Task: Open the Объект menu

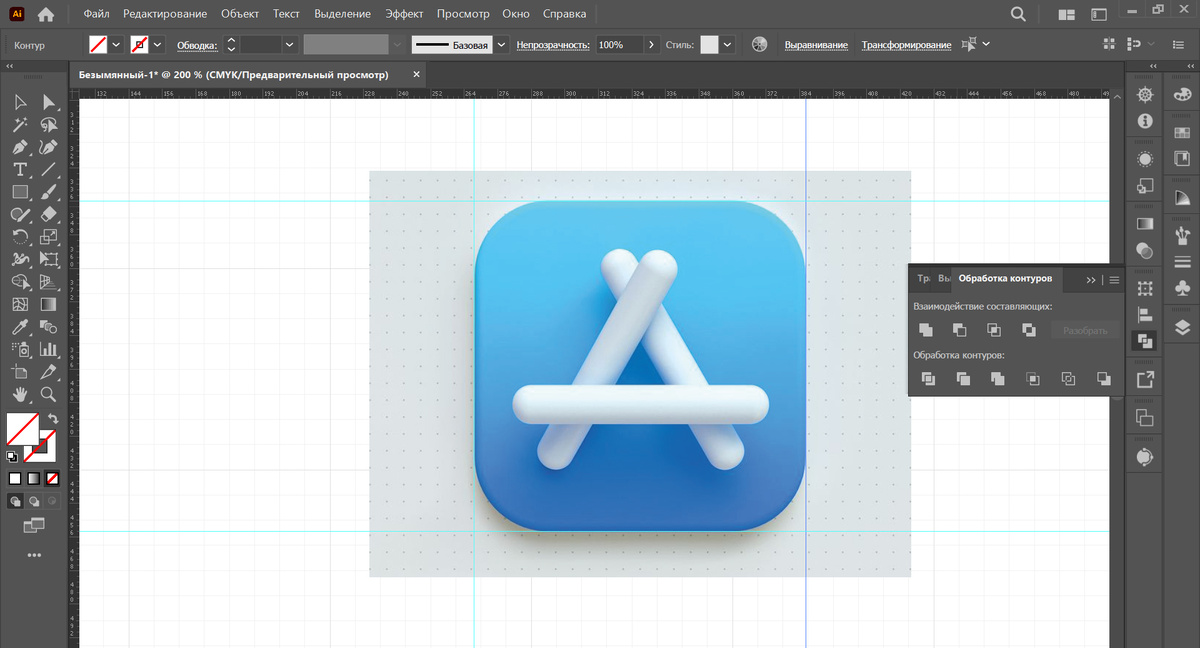Action: pos(239,14)
